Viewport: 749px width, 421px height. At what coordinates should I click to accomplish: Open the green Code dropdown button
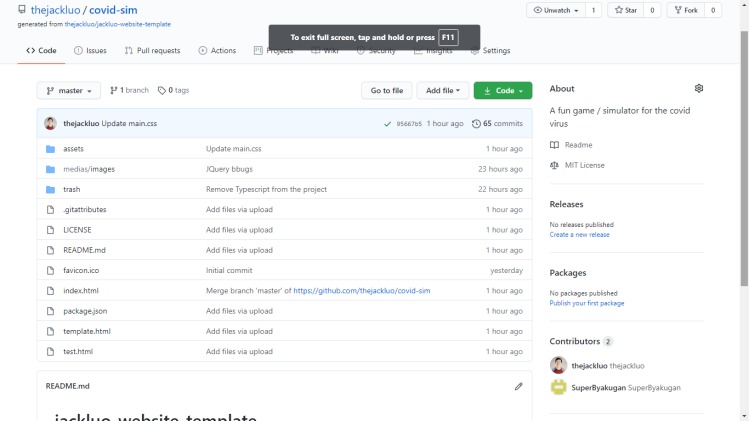503,90
